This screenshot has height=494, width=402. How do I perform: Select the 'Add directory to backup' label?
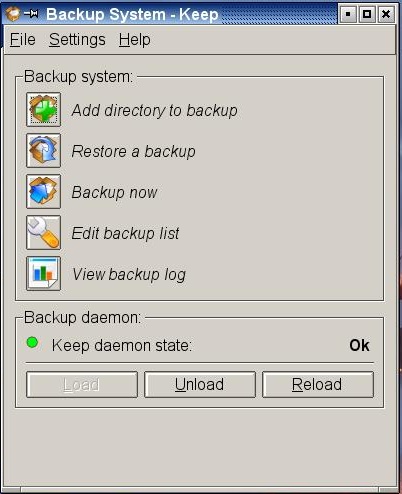coord(155,110)
